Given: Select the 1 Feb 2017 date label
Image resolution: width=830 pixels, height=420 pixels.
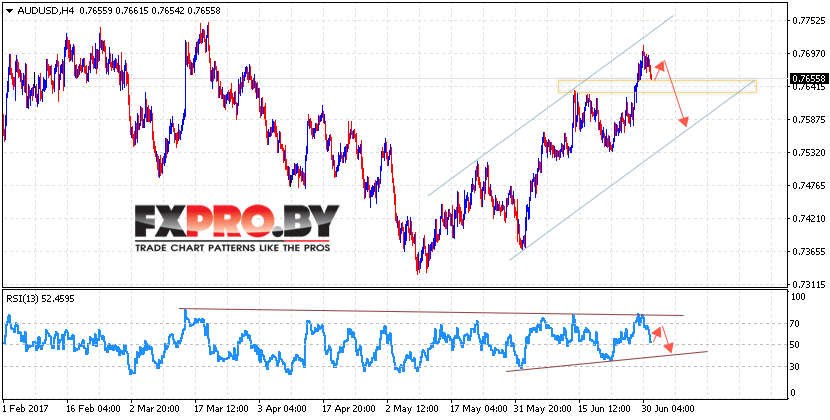Looking at the screenshot, I should (x=26, y=409).
